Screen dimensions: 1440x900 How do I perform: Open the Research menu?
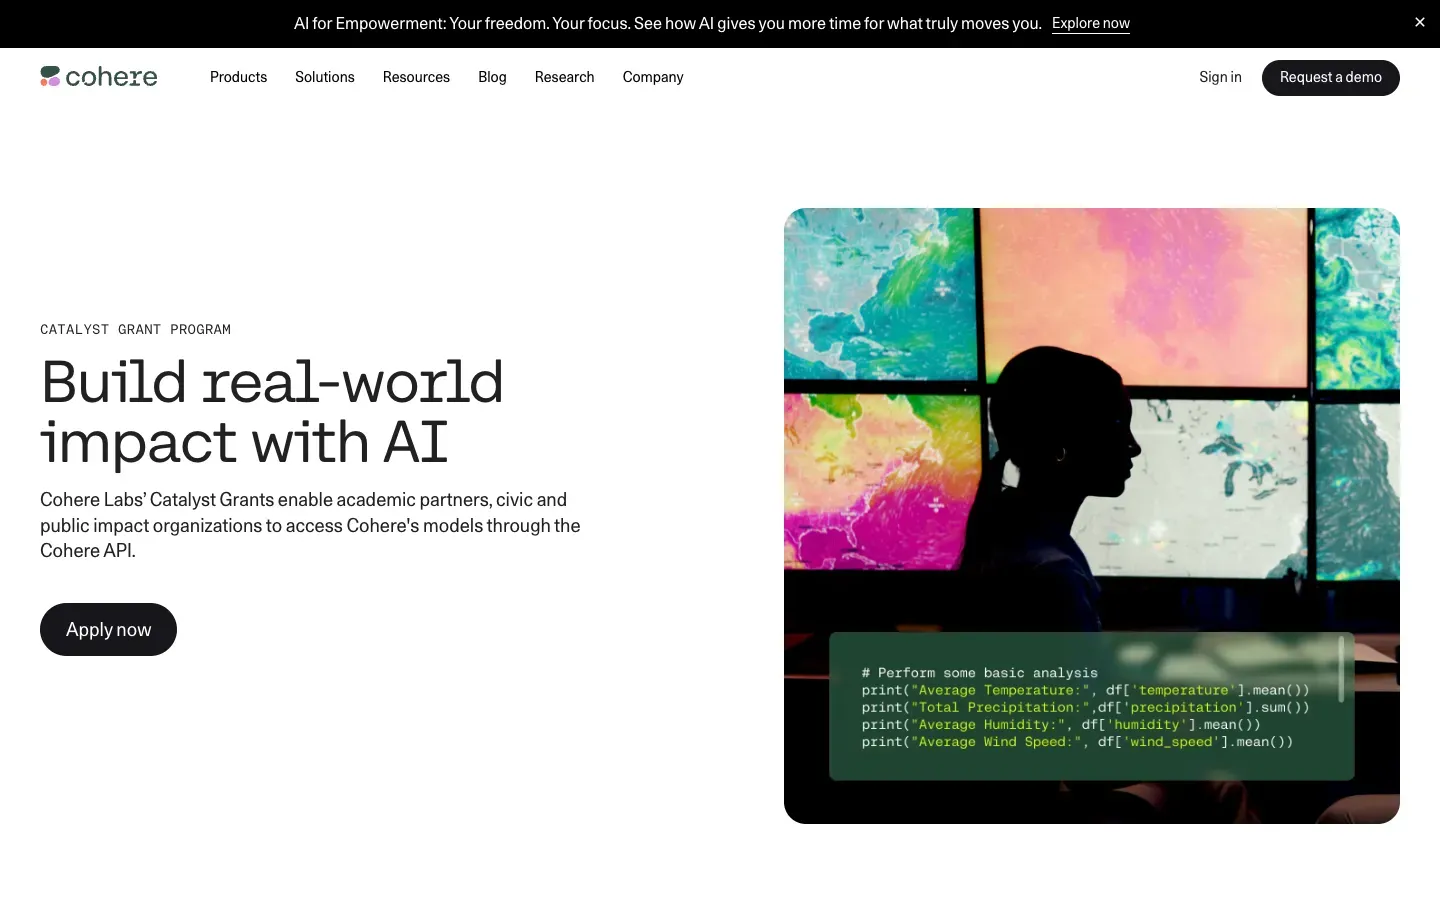point(565,77)
